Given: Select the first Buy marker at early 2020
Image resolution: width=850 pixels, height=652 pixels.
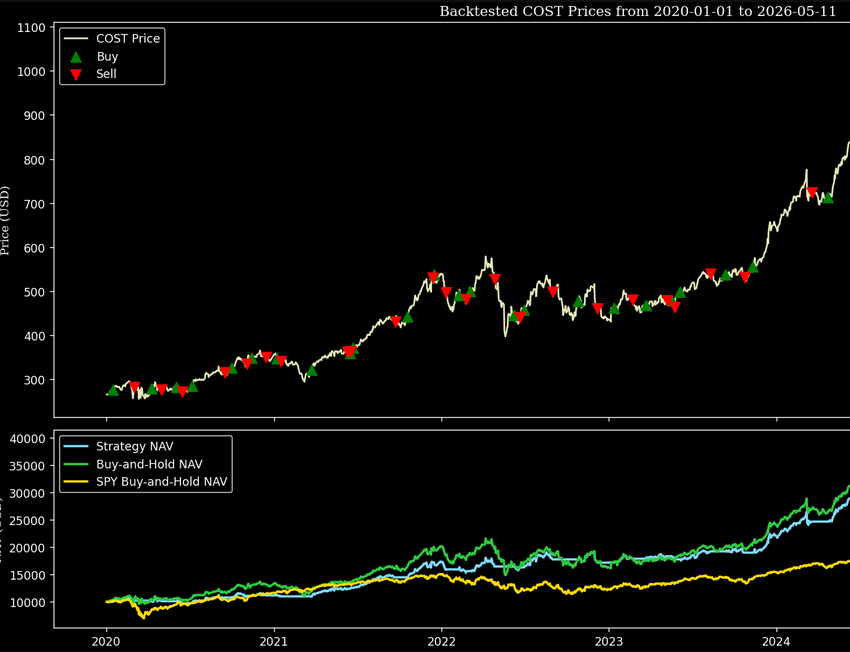Looking at the screenshot, I should pos(113,390).
